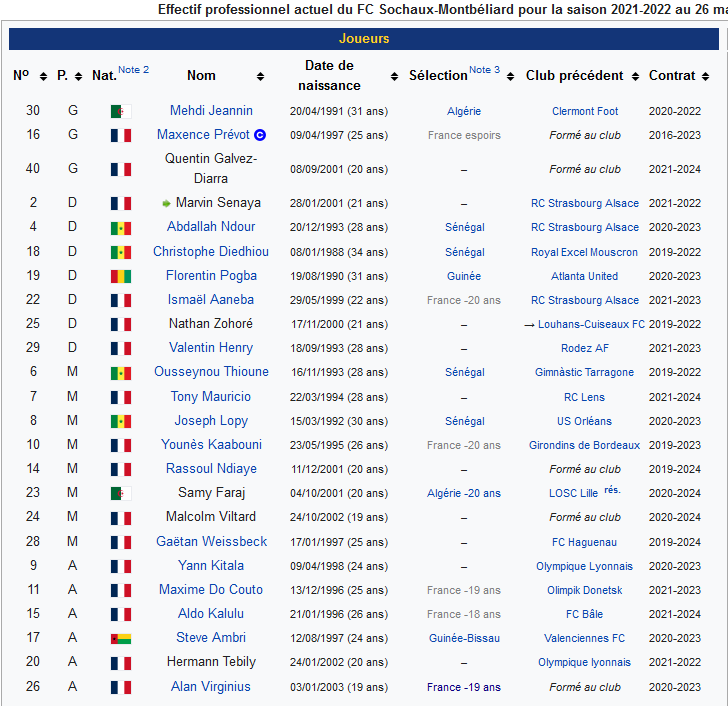
Task: Follow Valenciennes FC club link
Action: pos(585,639)
